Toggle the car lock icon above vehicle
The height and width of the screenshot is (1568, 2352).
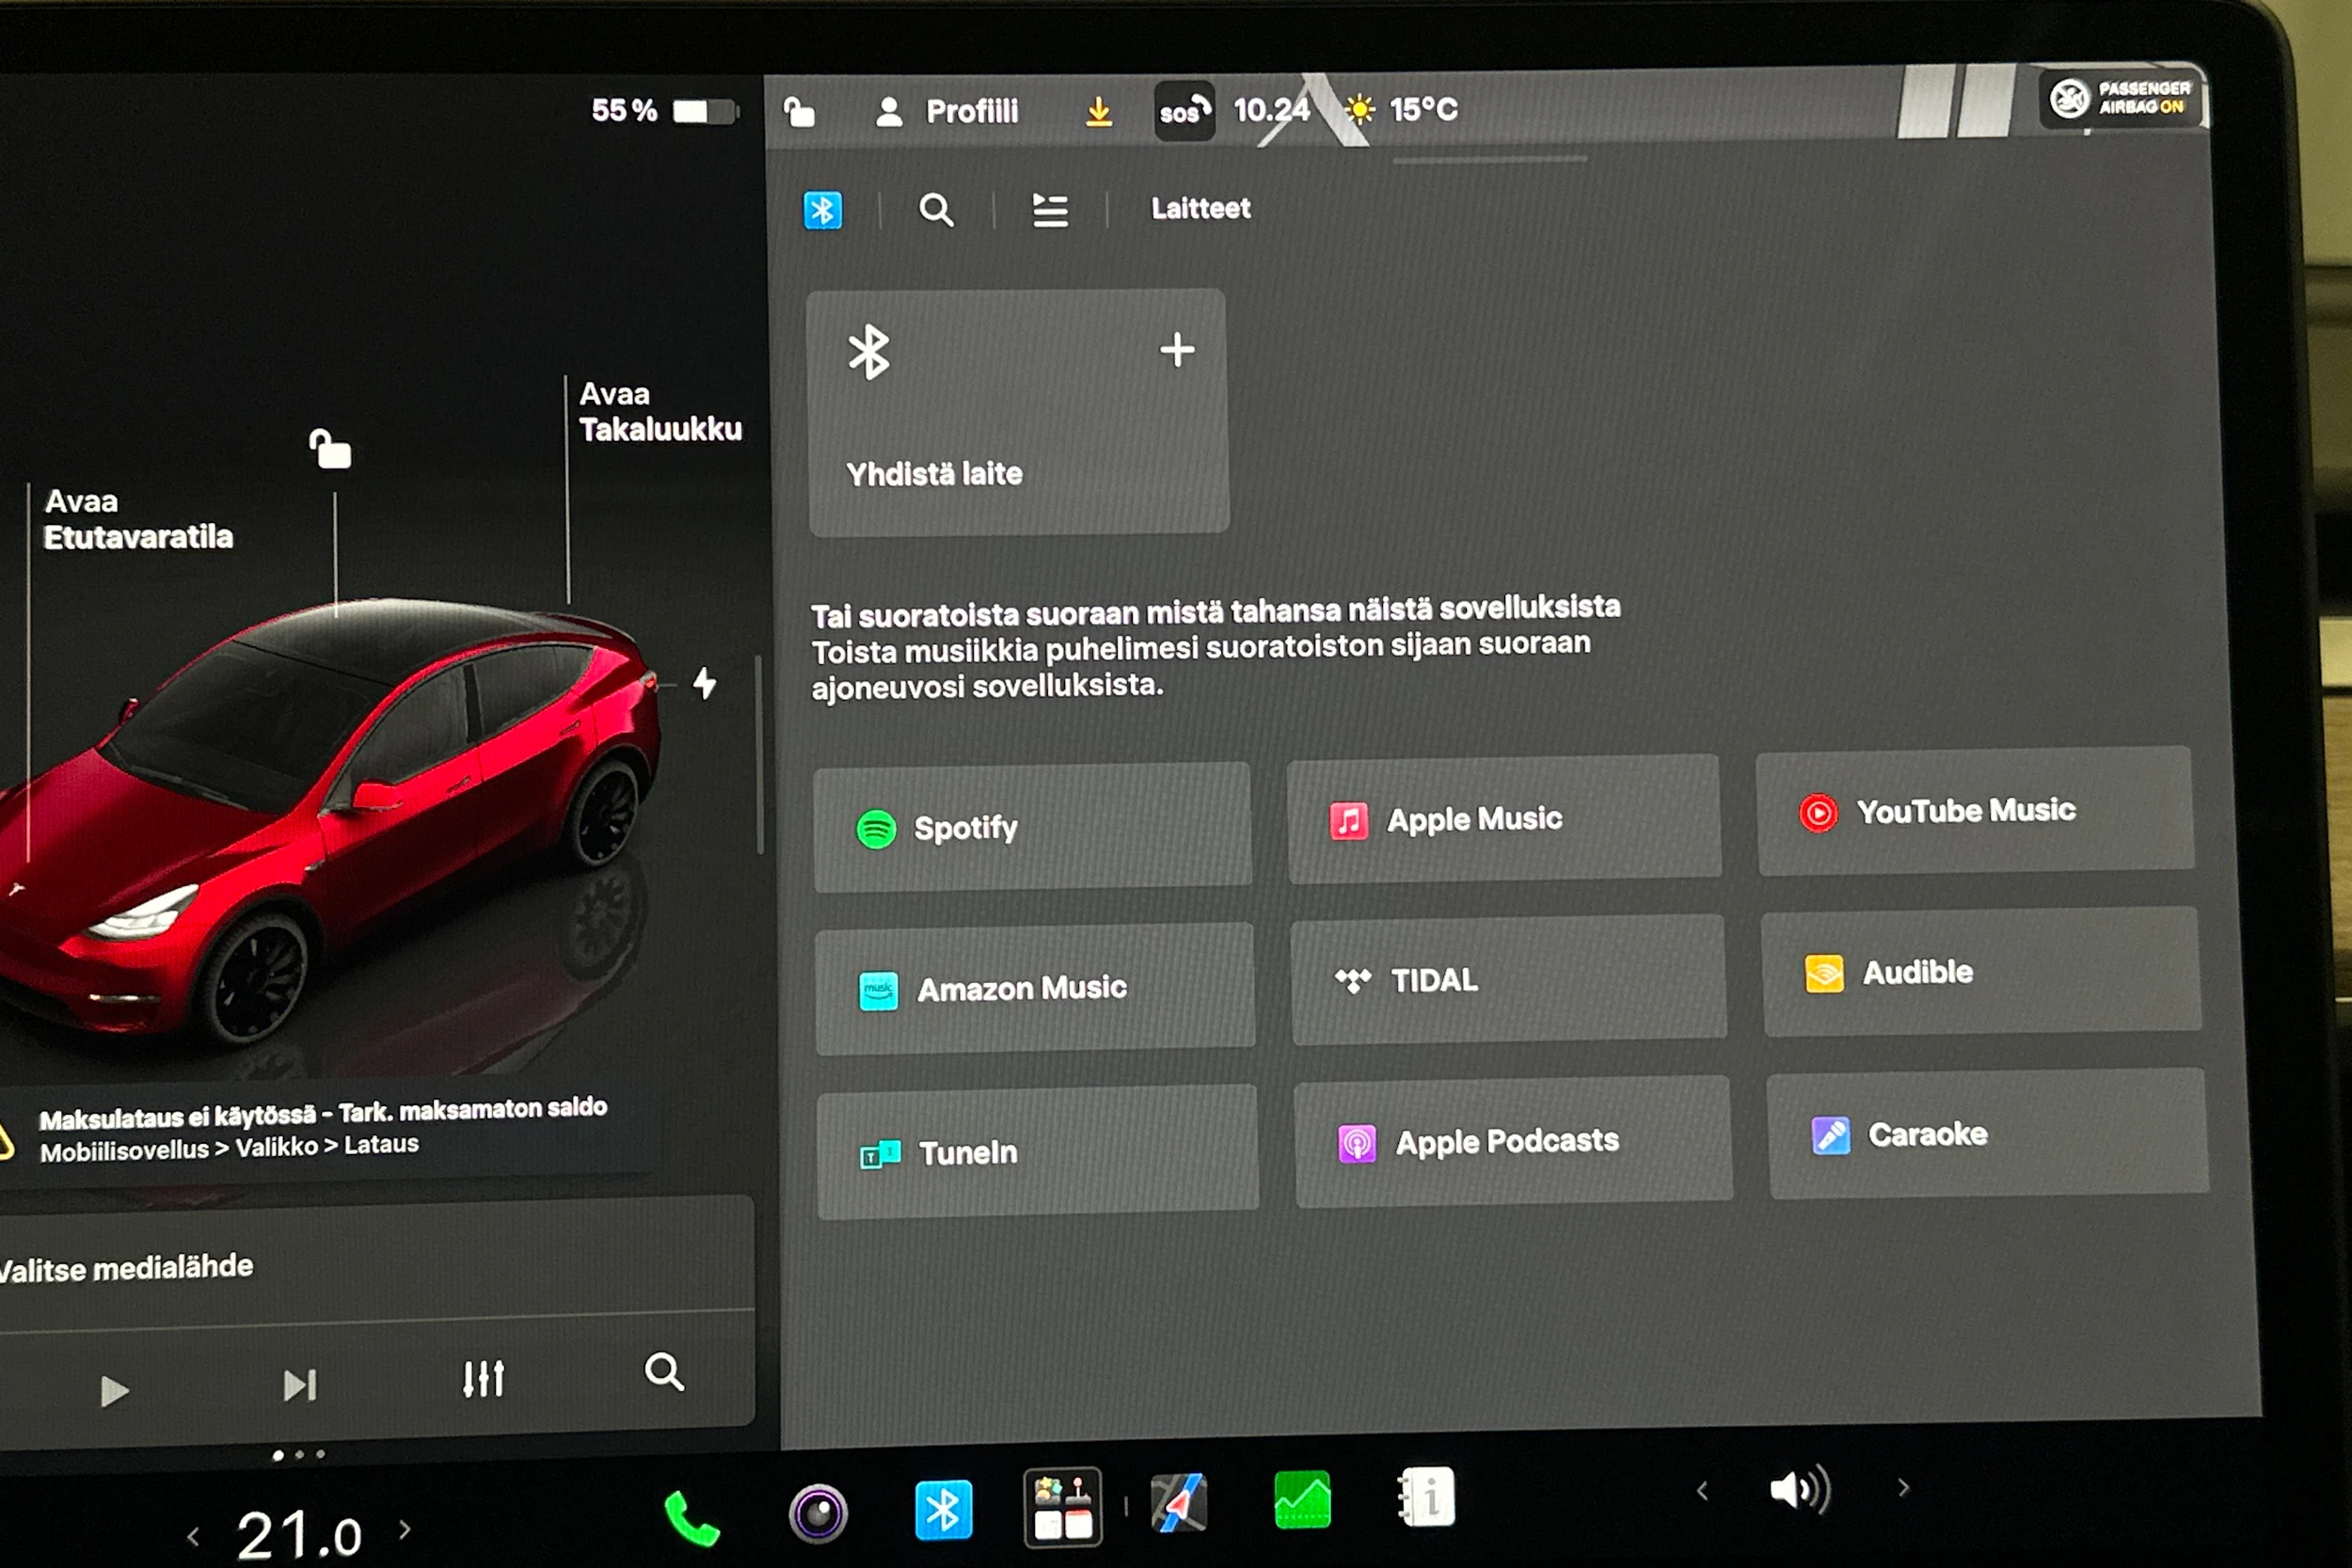[x=330, y=449]
